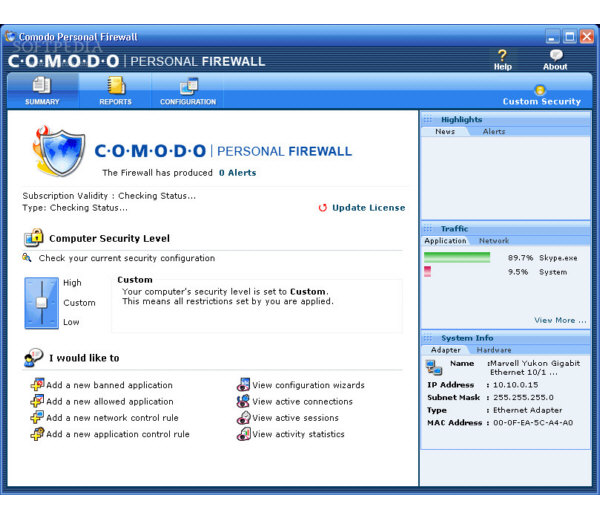Click the Traffic panel grip icon
This screenshot has height=520, width=600.
(428, 229)
